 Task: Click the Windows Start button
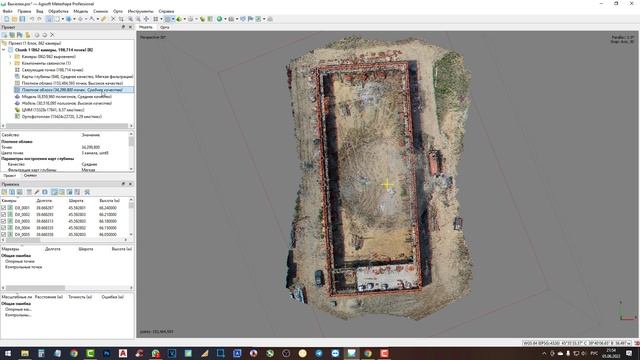pos(8,353)
